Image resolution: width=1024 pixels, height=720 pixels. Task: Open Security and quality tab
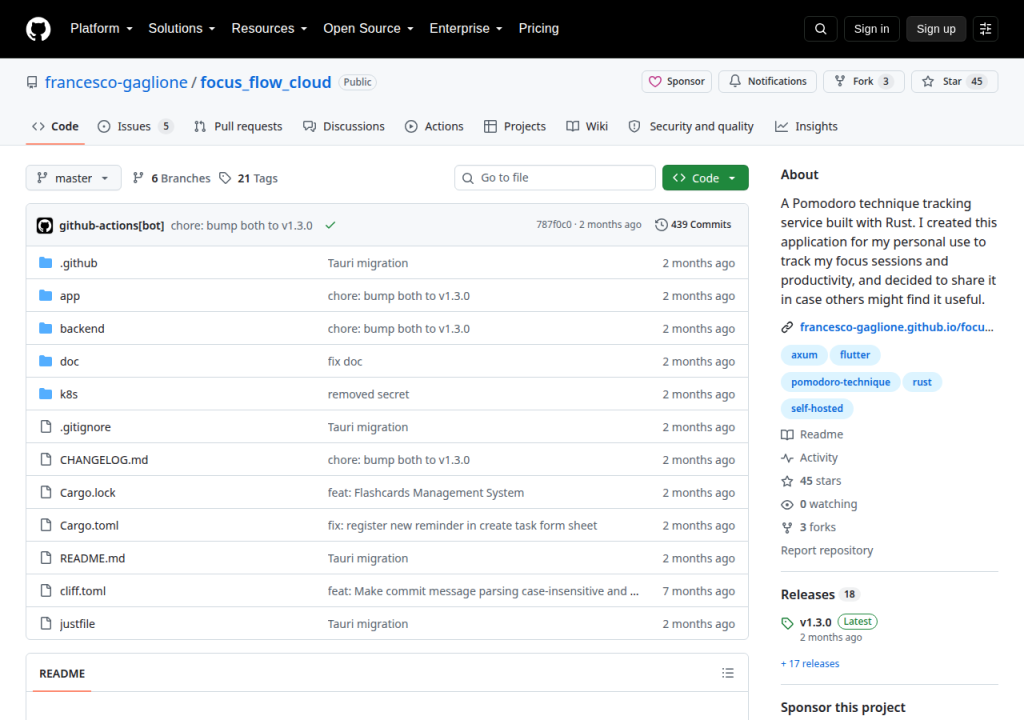[691, 126]
